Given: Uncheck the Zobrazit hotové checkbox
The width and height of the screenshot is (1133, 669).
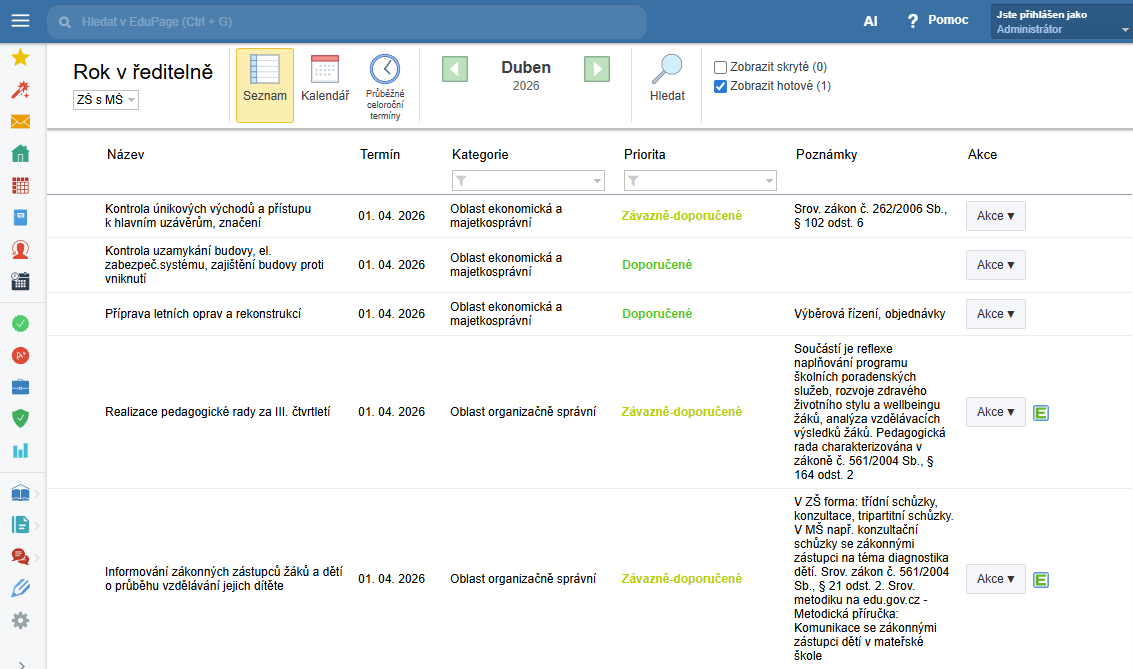Looking at the screenshot, I should pos(720,86).
